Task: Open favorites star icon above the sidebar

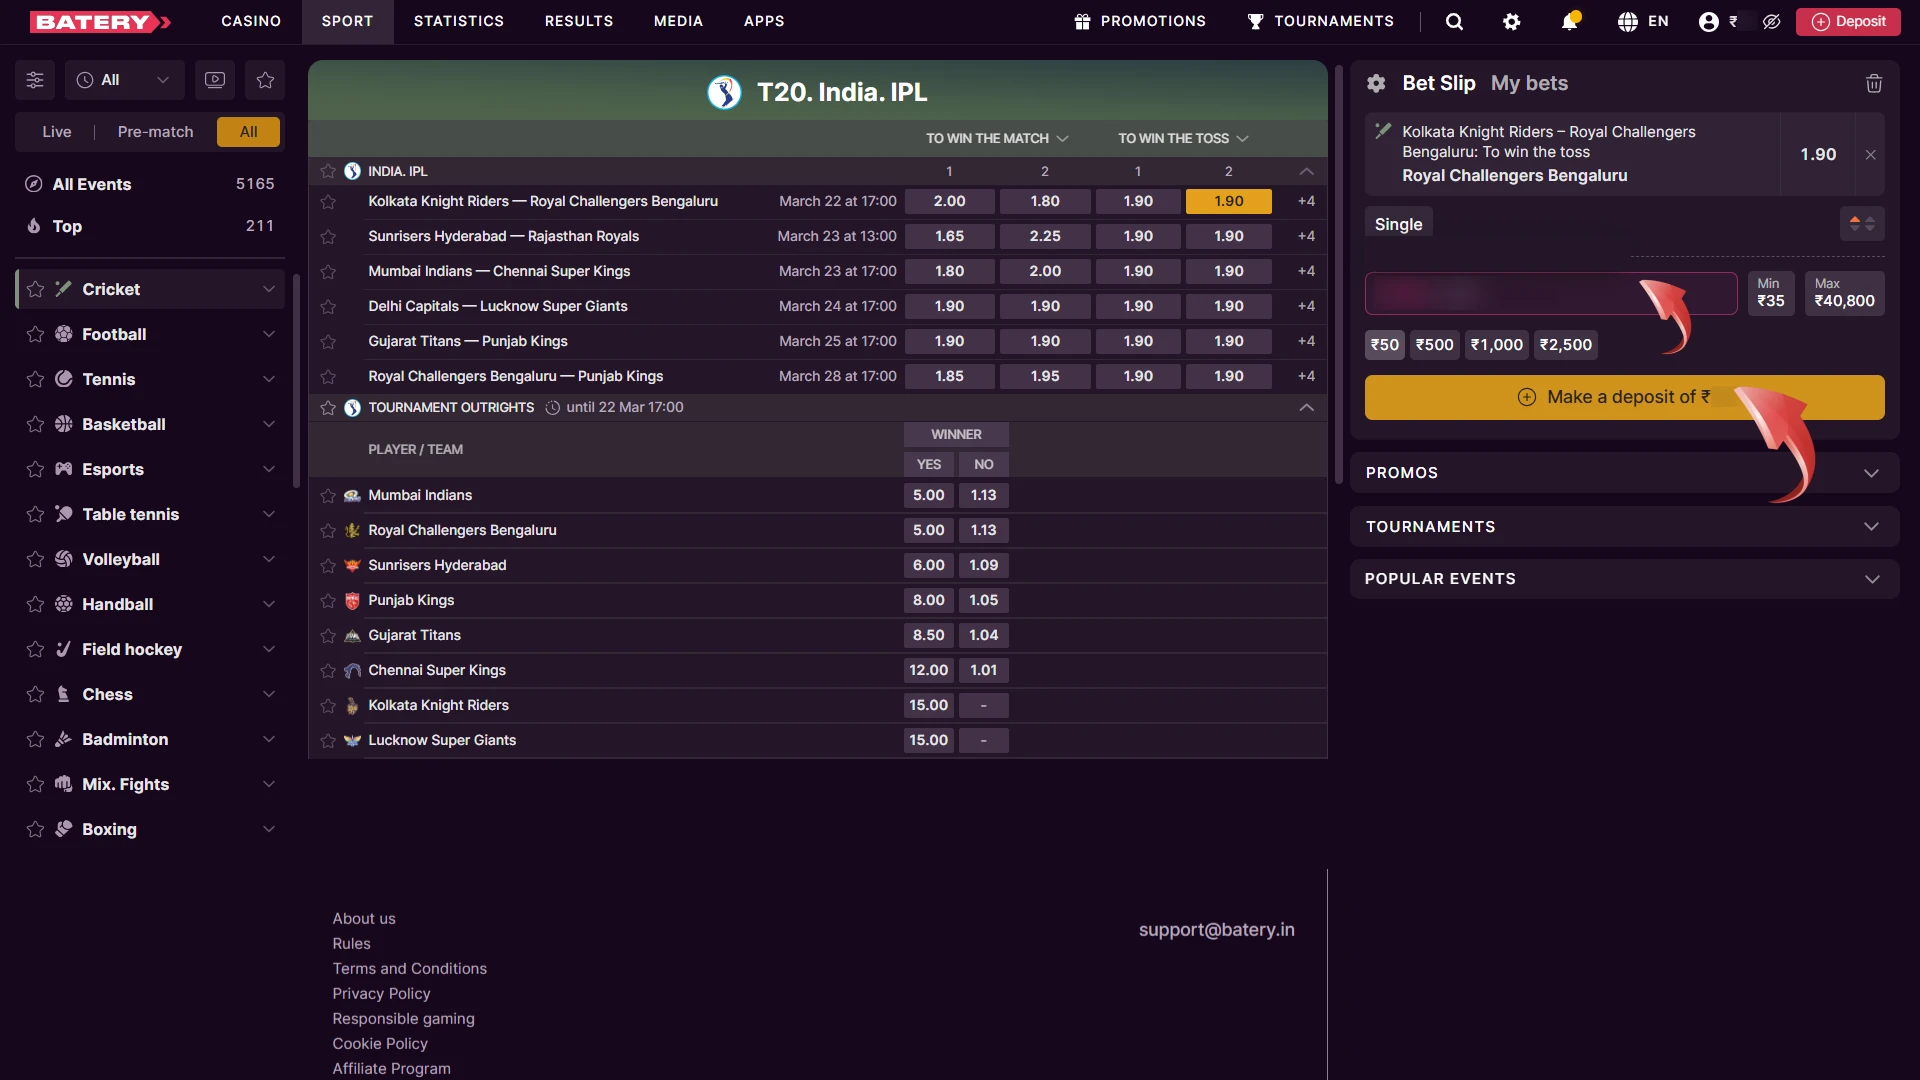Action: [x=264, y=80]
